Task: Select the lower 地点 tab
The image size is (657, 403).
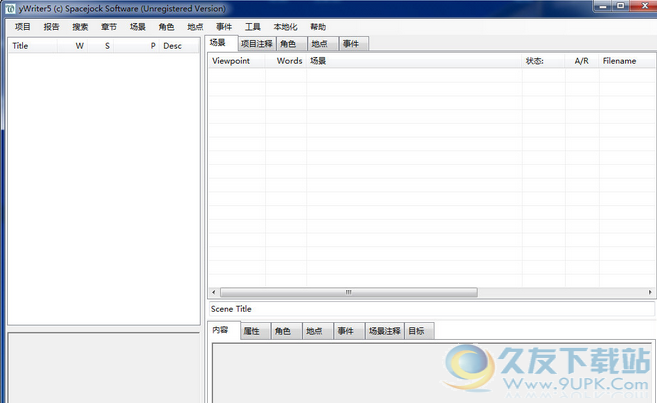Action: pyautogui.click(x=318, y=331)
